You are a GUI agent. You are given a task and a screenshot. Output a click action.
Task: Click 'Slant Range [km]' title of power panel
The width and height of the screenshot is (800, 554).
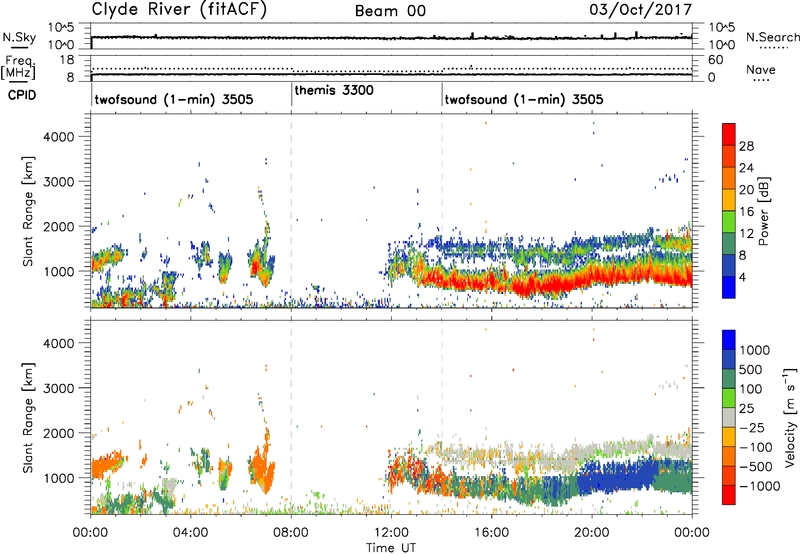coord(28,211)
